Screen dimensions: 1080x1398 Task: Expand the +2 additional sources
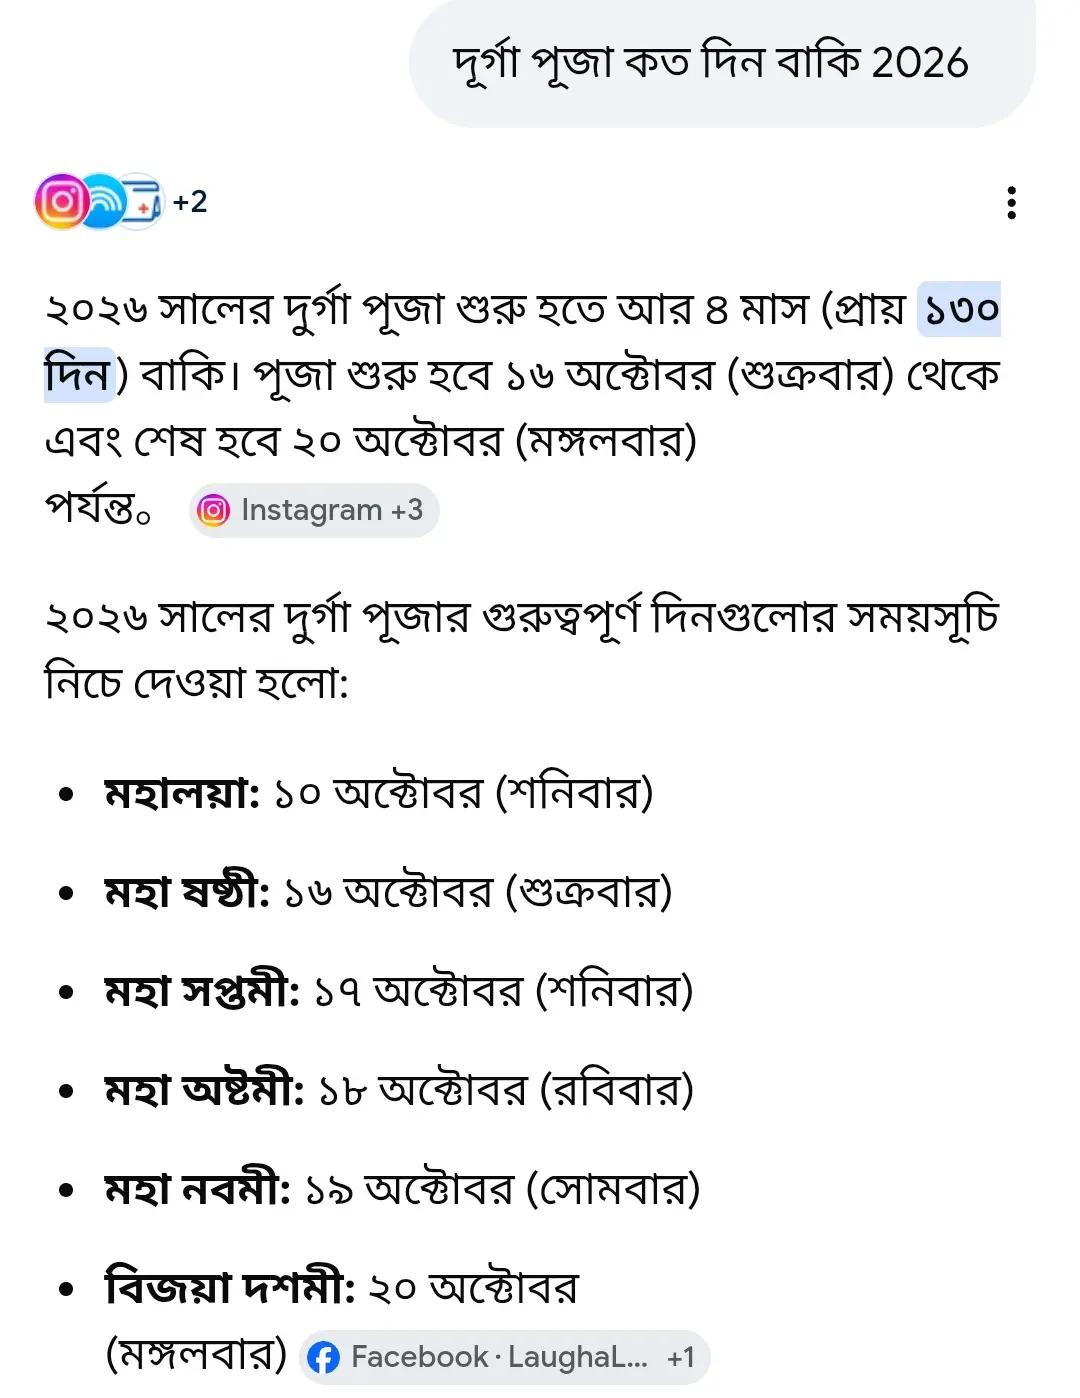tap(190, 201)
